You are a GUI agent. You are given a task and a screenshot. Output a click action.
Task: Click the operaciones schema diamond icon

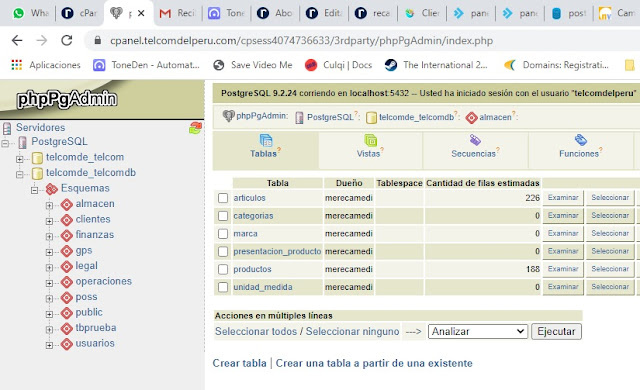[67, 282]
